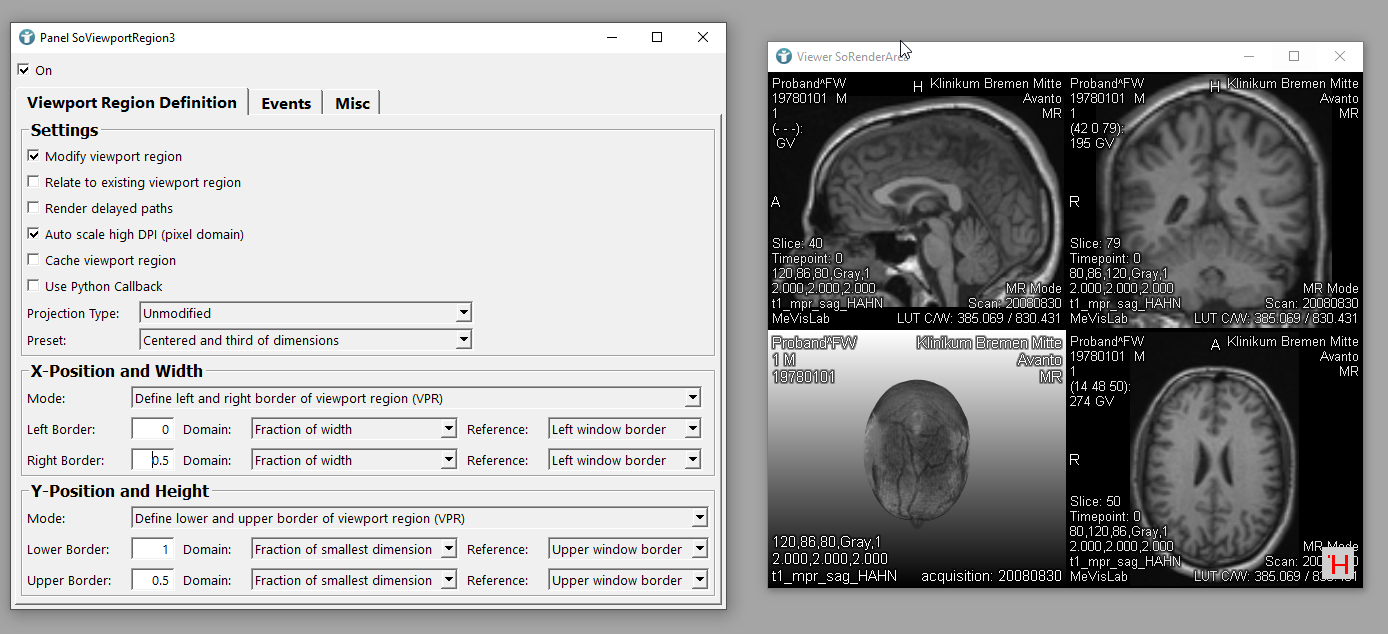Viewport: 1388px width, 634px height.
Task: Switch to the Events tab
Action: pyautogui.click(x=286, y=103)
